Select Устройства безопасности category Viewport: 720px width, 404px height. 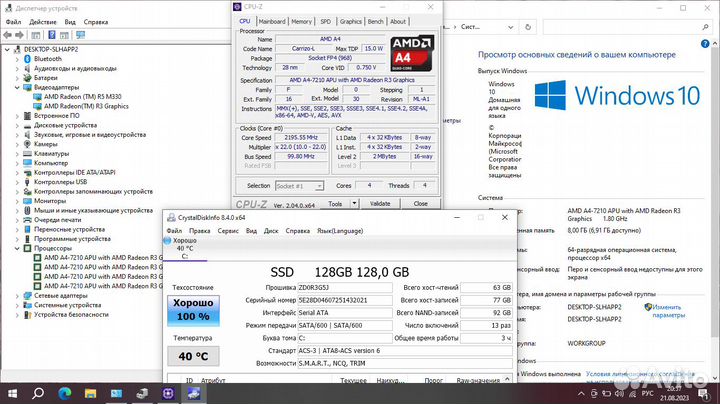pyautogui.click(x=71, y=314)
